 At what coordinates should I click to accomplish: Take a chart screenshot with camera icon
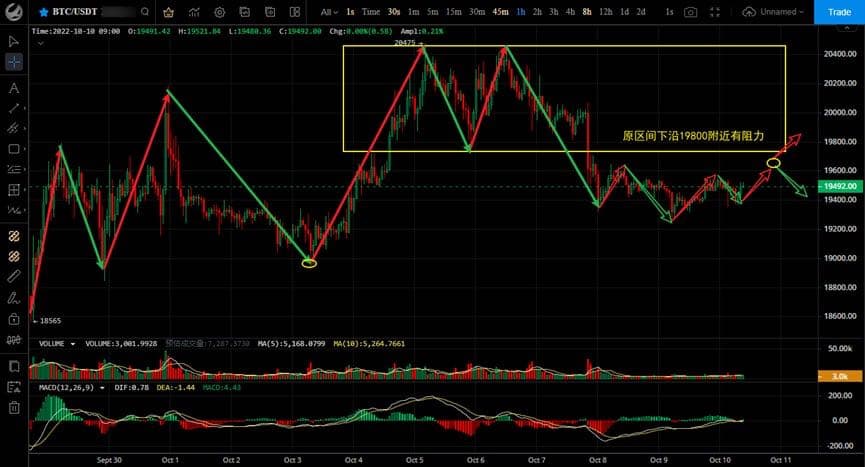690,12
